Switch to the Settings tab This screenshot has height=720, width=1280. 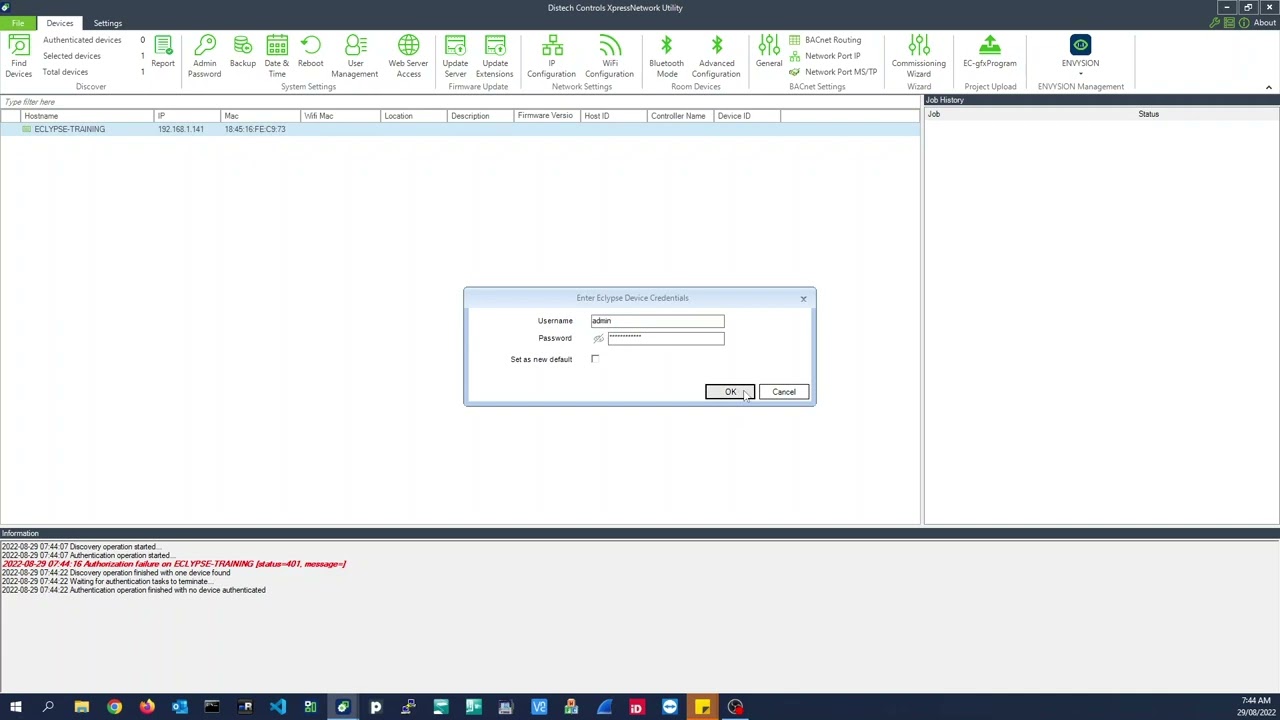coord(107,23)
